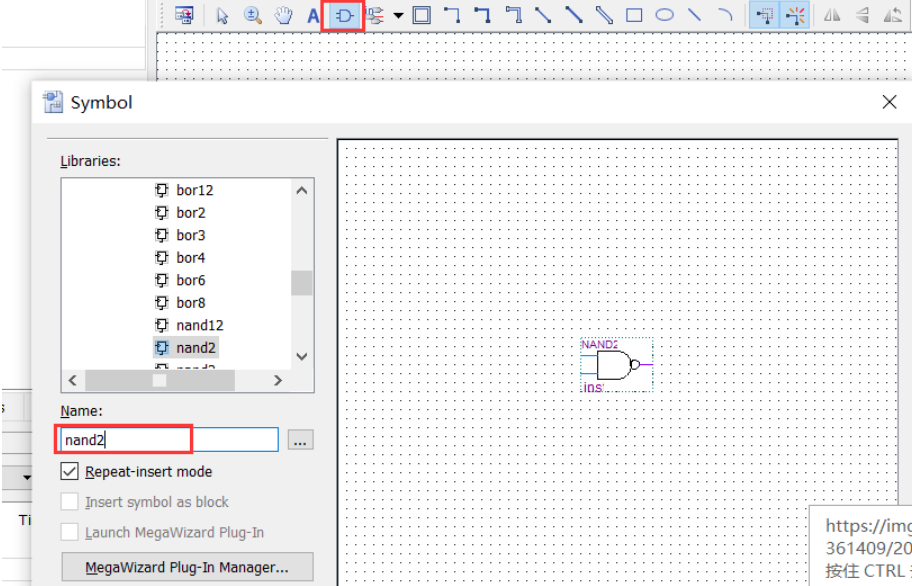
Task: Select nand2 in the Libraries list
Action: tap(186, 348)
